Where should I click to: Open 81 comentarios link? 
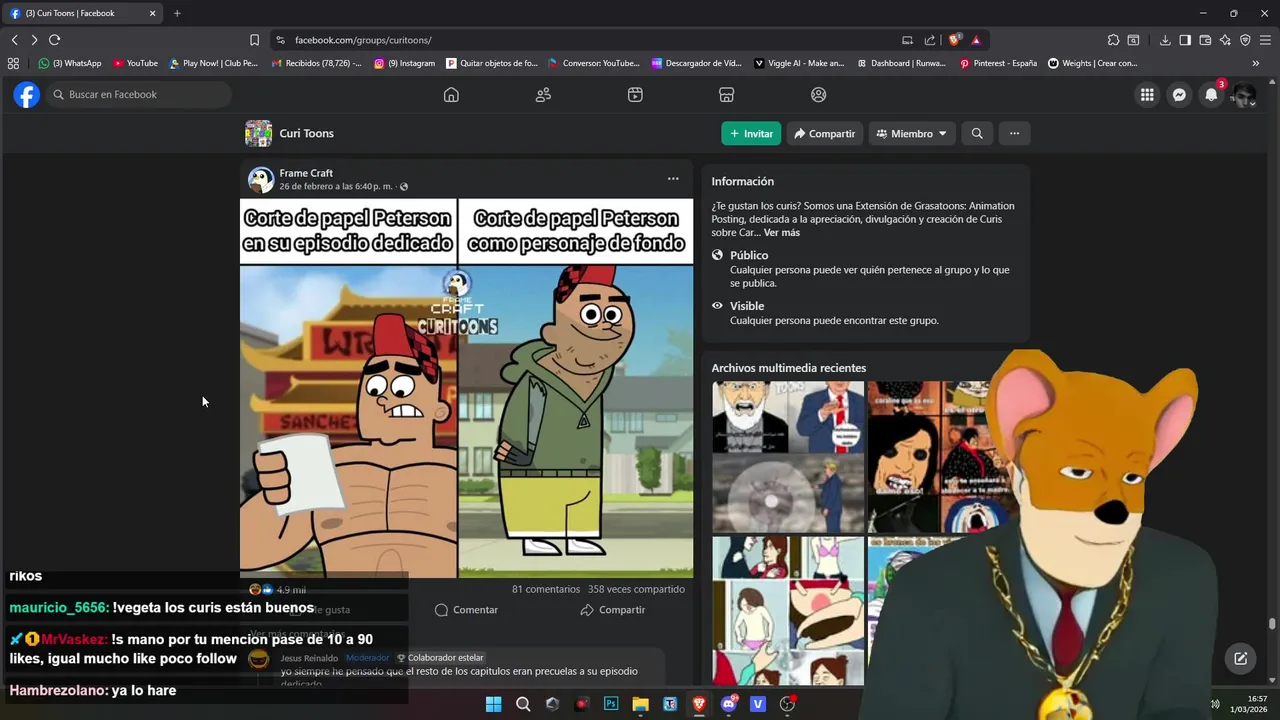[546, 590]
